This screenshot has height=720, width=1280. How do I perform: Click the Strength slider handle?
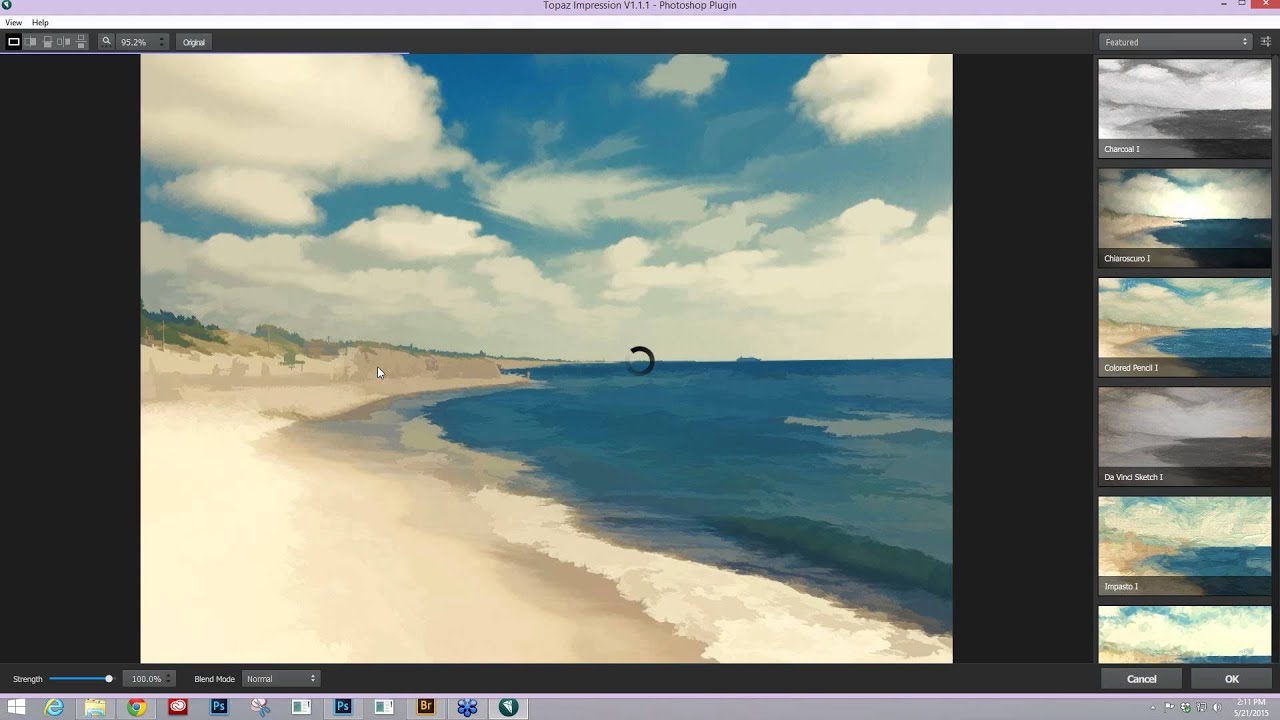[109, 679]
